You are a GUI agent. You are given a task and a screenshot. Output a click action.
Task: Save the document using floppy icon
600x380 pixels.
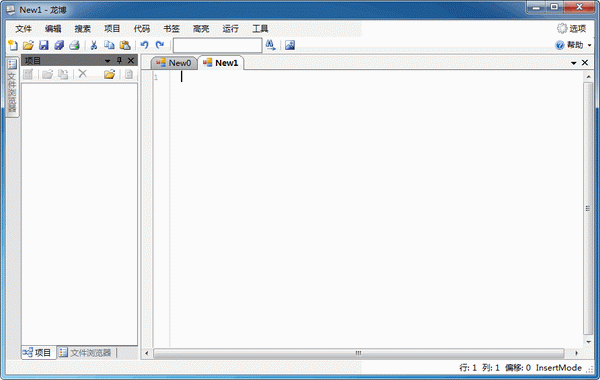pyautogui.click(x=44, y=45)
